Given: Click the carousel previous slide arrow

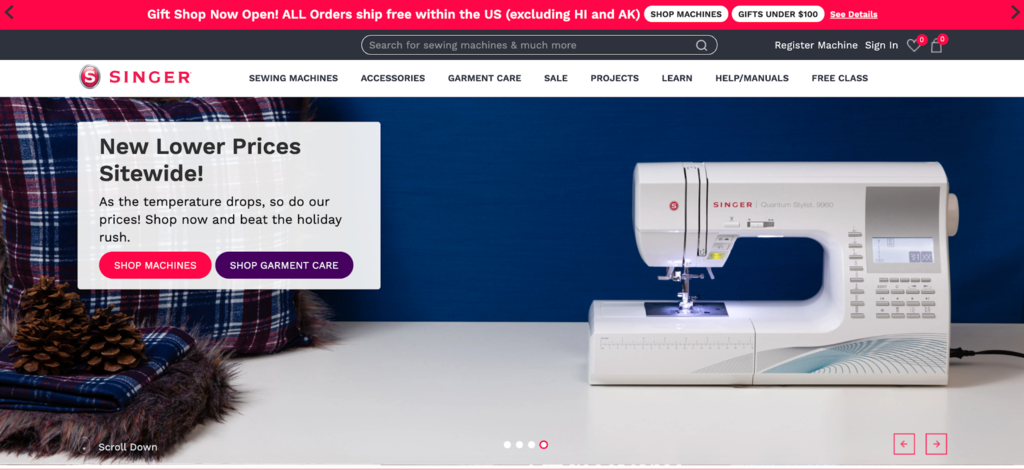Looking at the screenshot, I should (904, 444).
